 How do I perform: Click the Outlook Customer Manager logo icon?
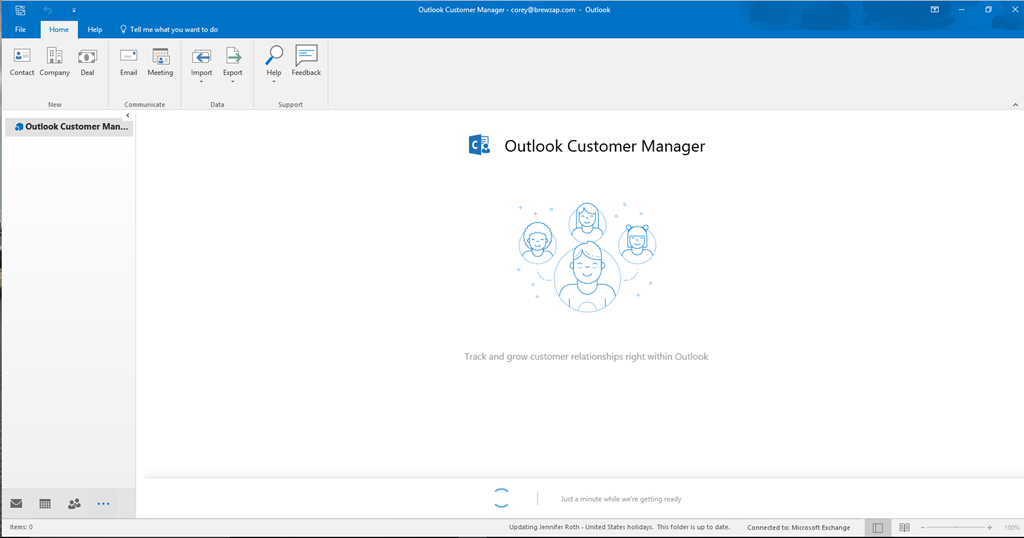pyautogui.click(x=479, y=145)
